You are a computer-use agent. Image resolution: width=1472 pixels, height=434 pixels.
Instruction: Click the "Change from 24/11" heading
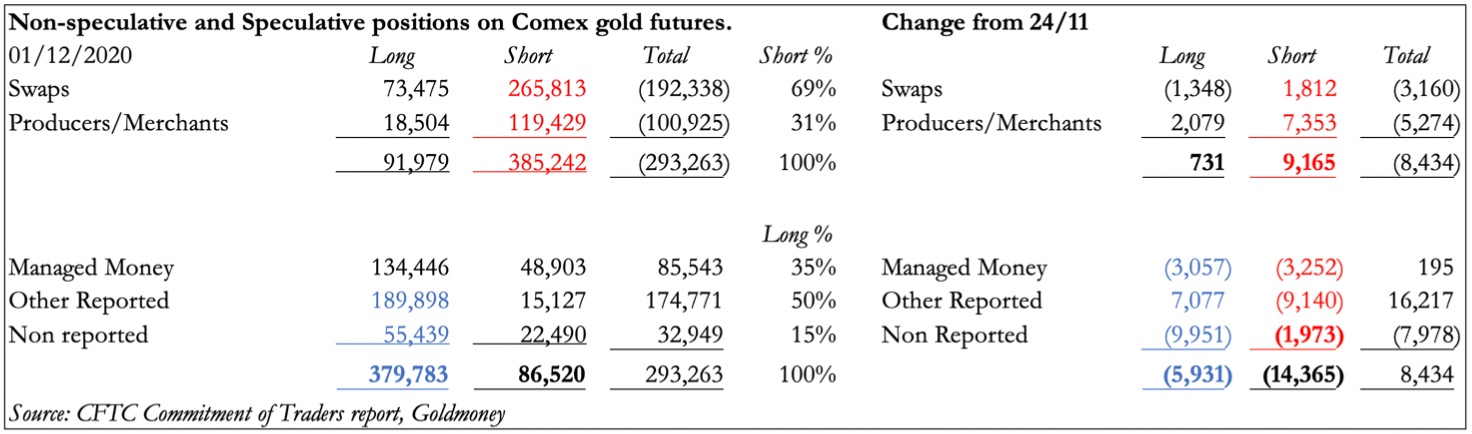(985, 21)
